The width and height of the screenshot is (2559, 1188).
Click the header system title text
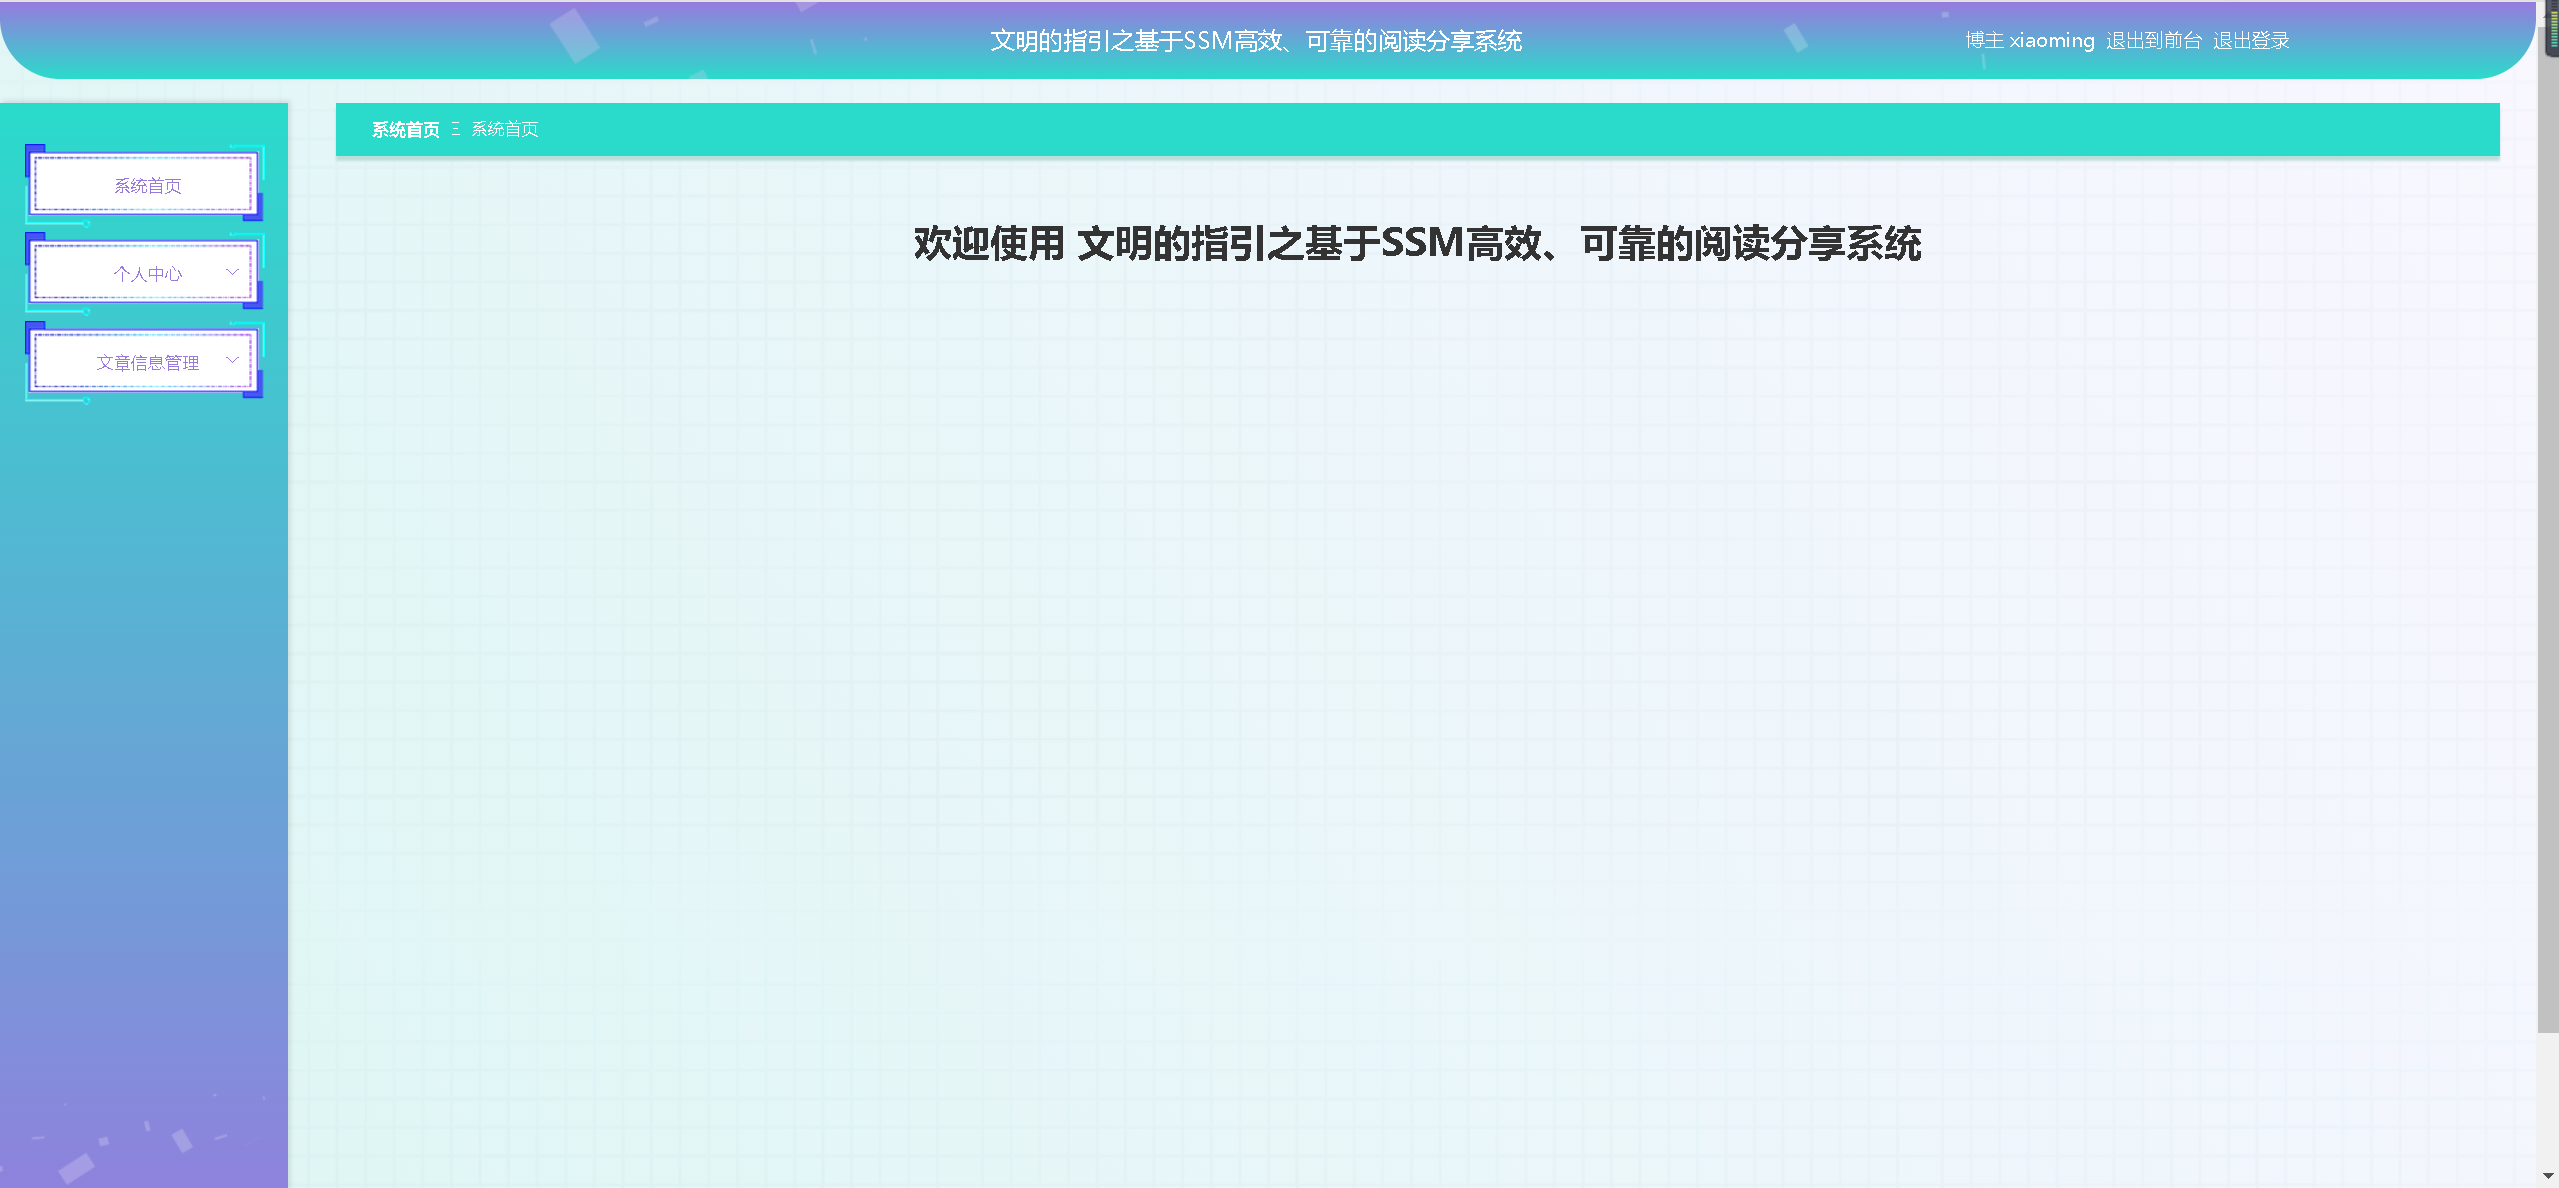point(1255,41)
